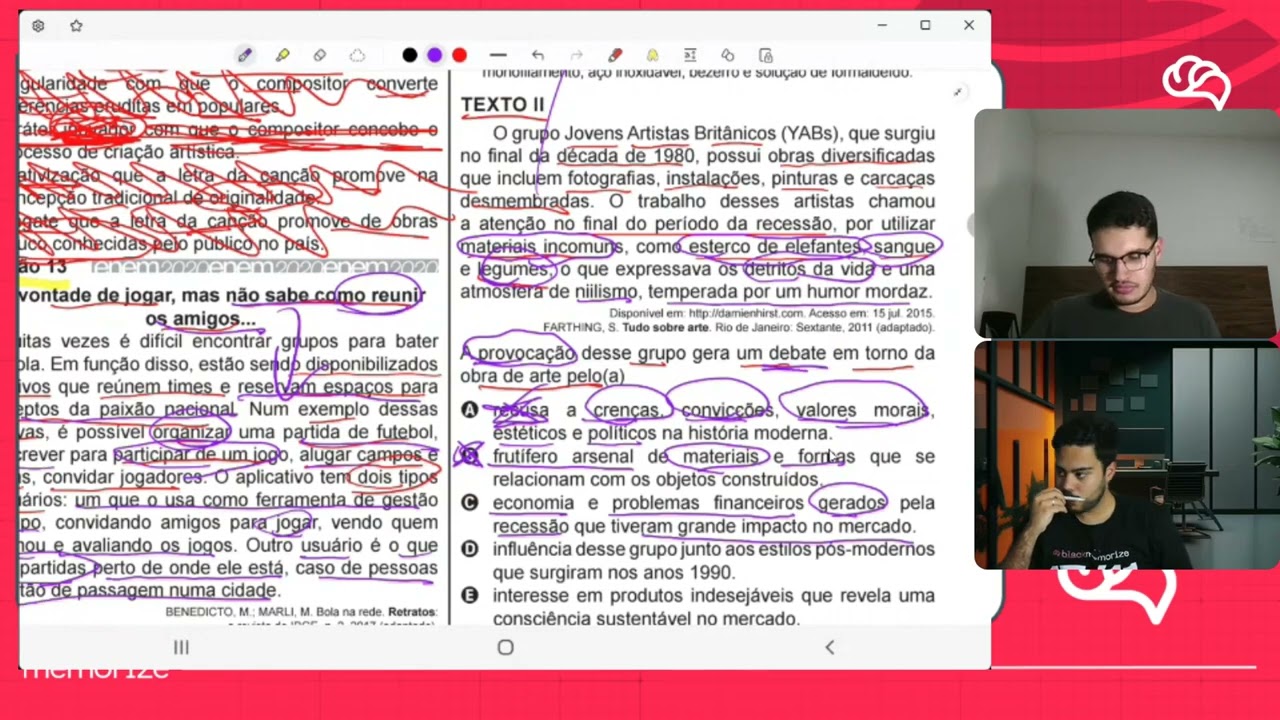Click the 'TEXTO II' heading
The height and width of the screenshot is (720, 1280).
click(x=503, y=104)
